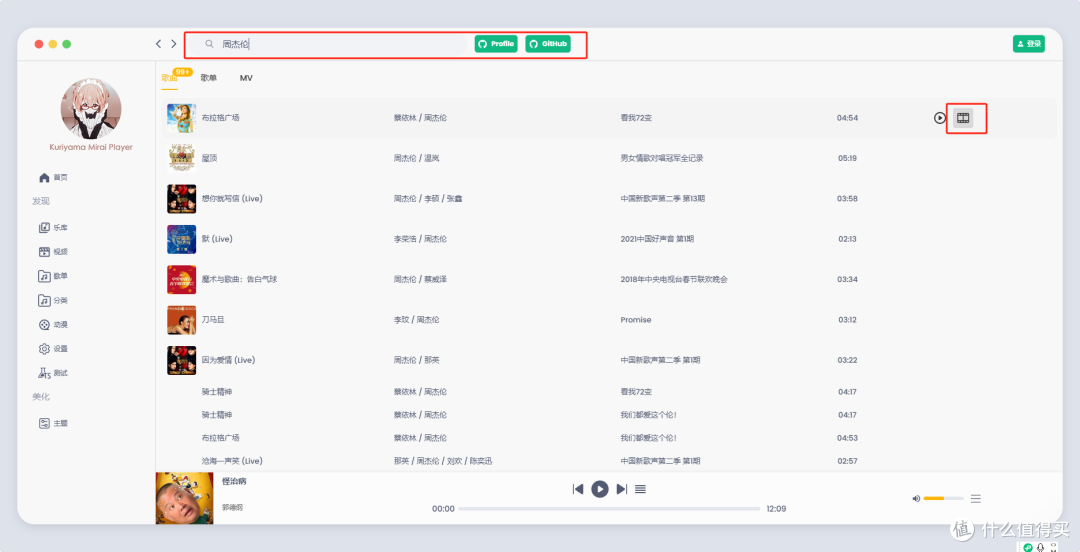Viewport: 1080px width, 552px height.
Task: Open the 视频 section in sidebar
Action: [54, 252]
